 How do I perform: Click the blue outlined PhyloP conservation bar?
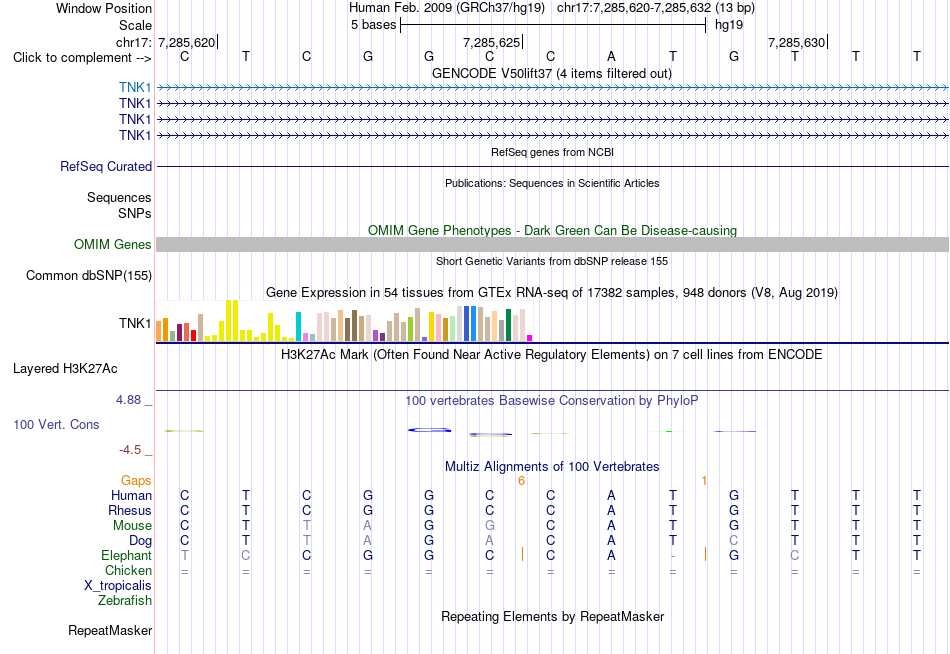430,430
